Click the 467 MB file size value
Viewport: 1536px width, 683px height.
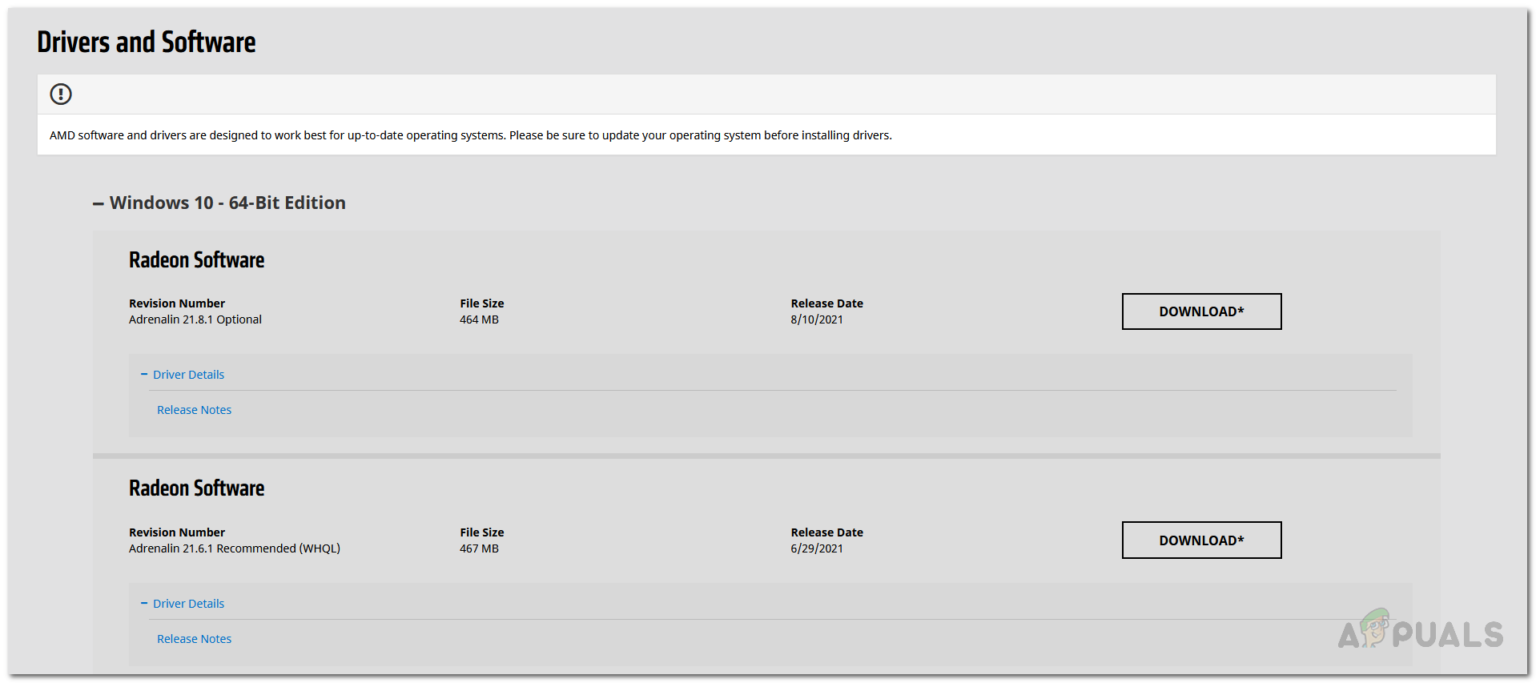point(481,548)
